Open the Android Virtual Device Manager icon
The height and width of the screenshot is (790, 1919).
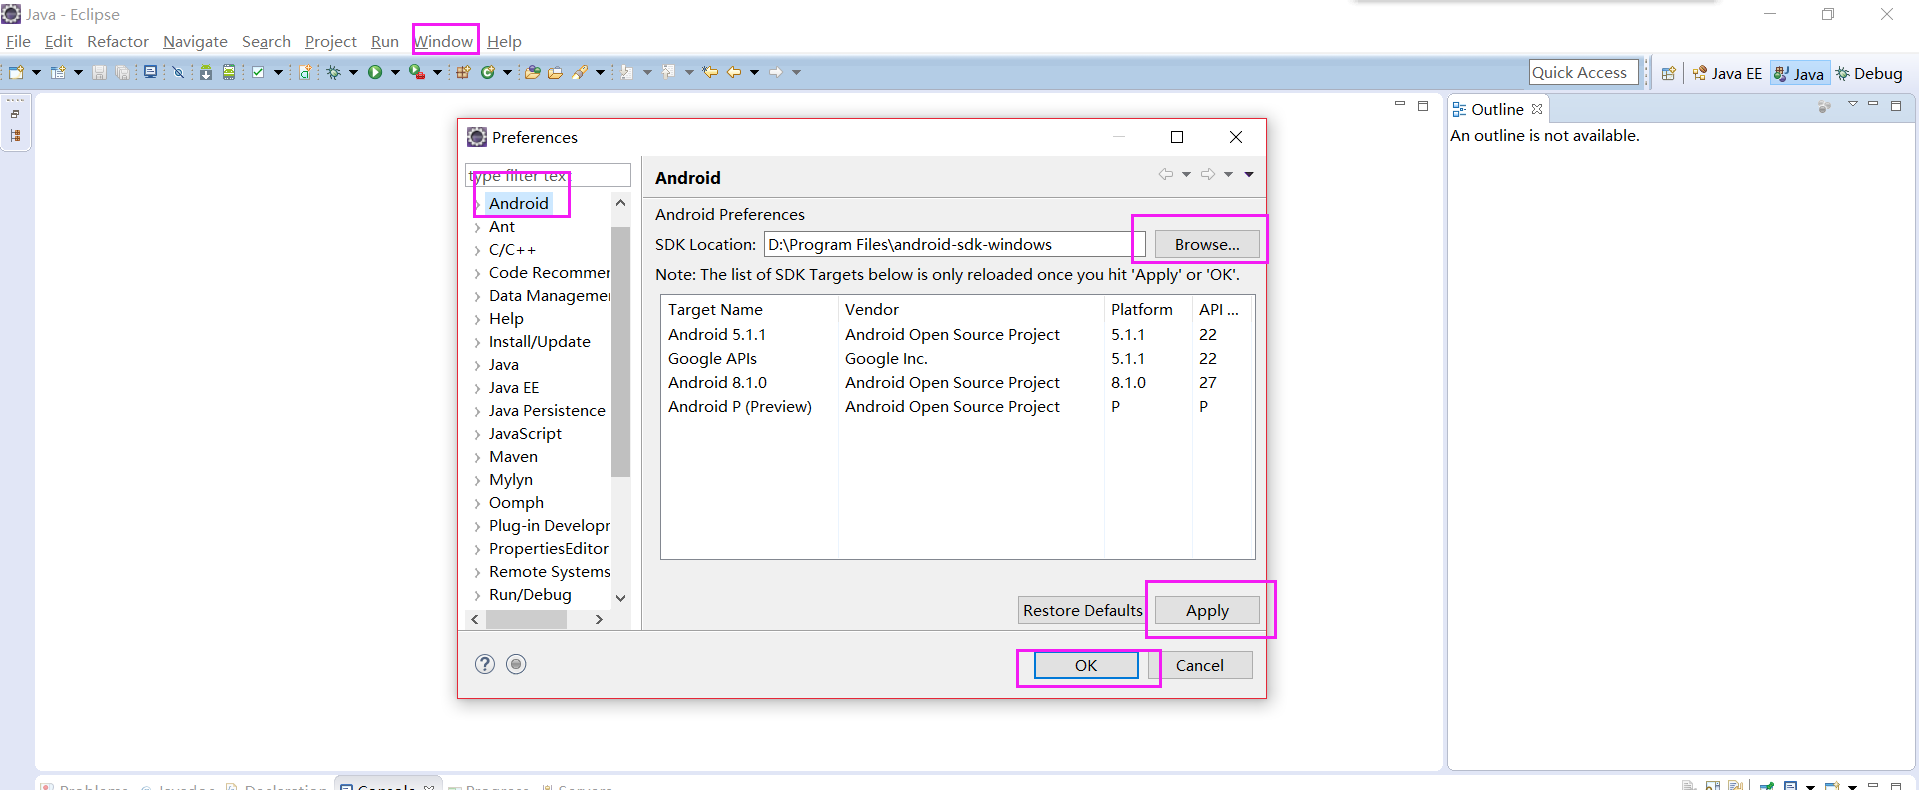pyautogui.click(x=229, y=72)
